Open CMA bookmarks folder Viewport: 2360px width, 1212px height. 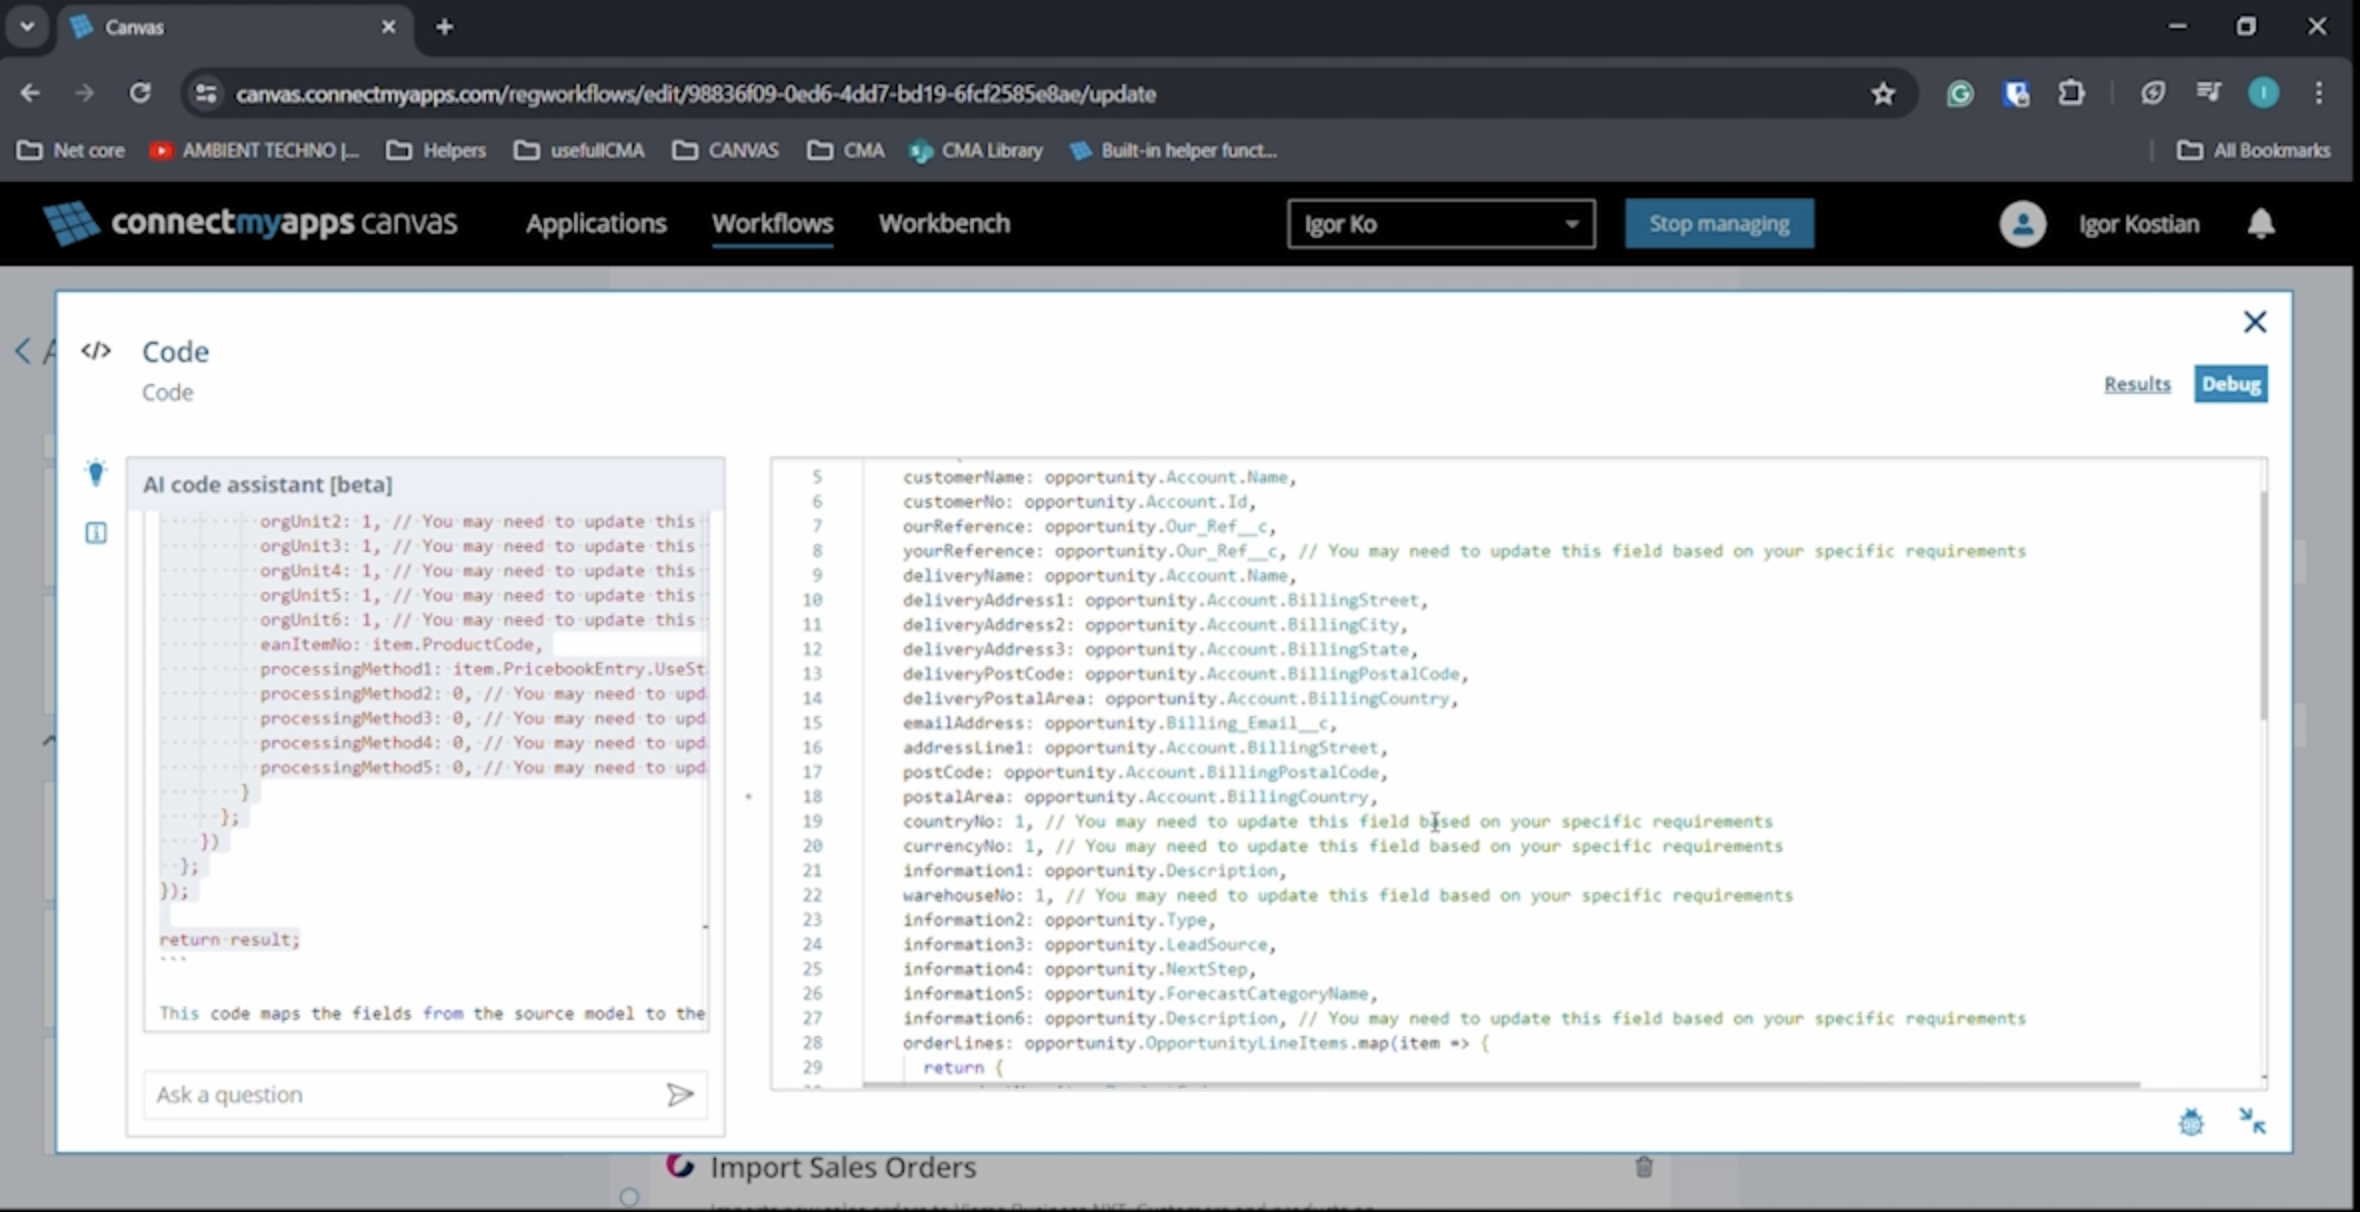coord(847,150)
